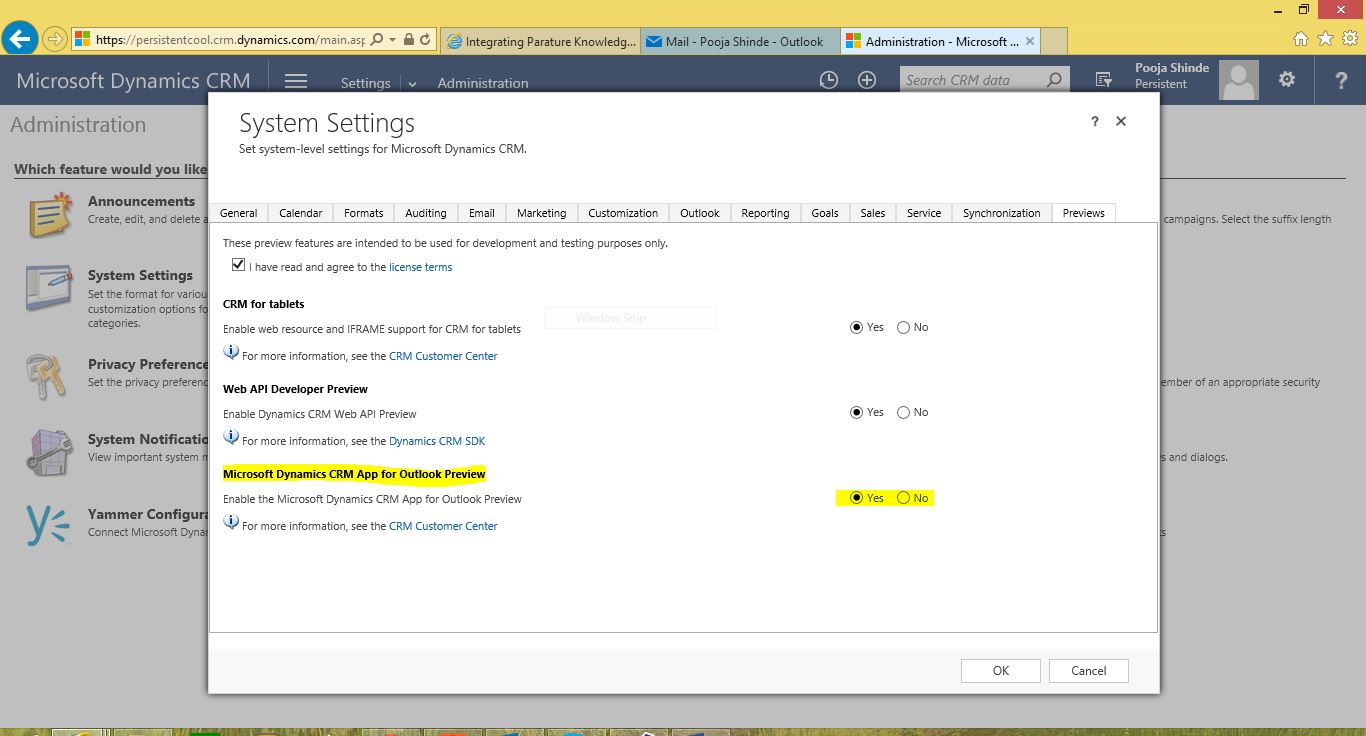Click the Yammer Configuration icon
Screen dimensions: 1366x736
tap(48, 526)
